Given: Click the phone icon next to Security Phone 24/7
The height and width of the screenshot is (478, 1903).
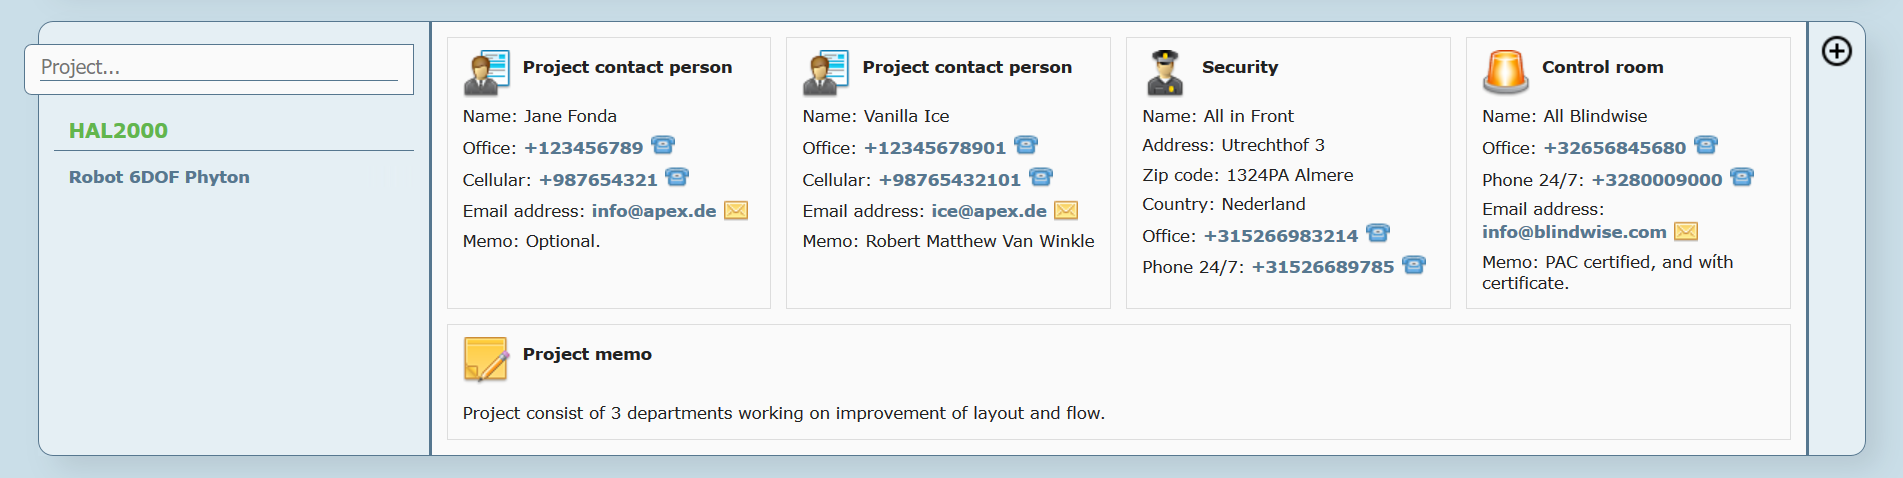Looking at the screenshot, I should (x=1414, y=265).
